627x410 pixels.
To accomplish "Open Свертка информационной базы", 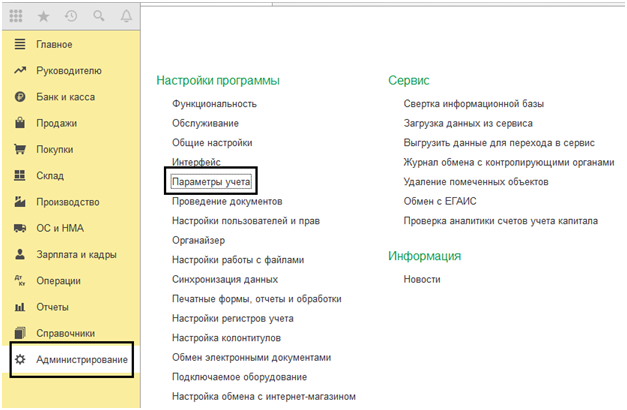I will coord(473,104).
